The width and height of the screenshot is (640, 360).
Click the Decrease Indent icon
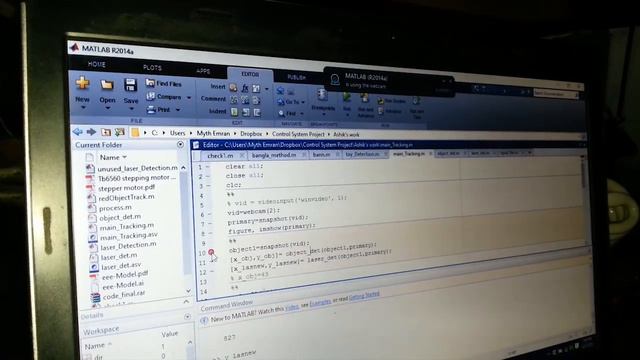tap(257, 113)
